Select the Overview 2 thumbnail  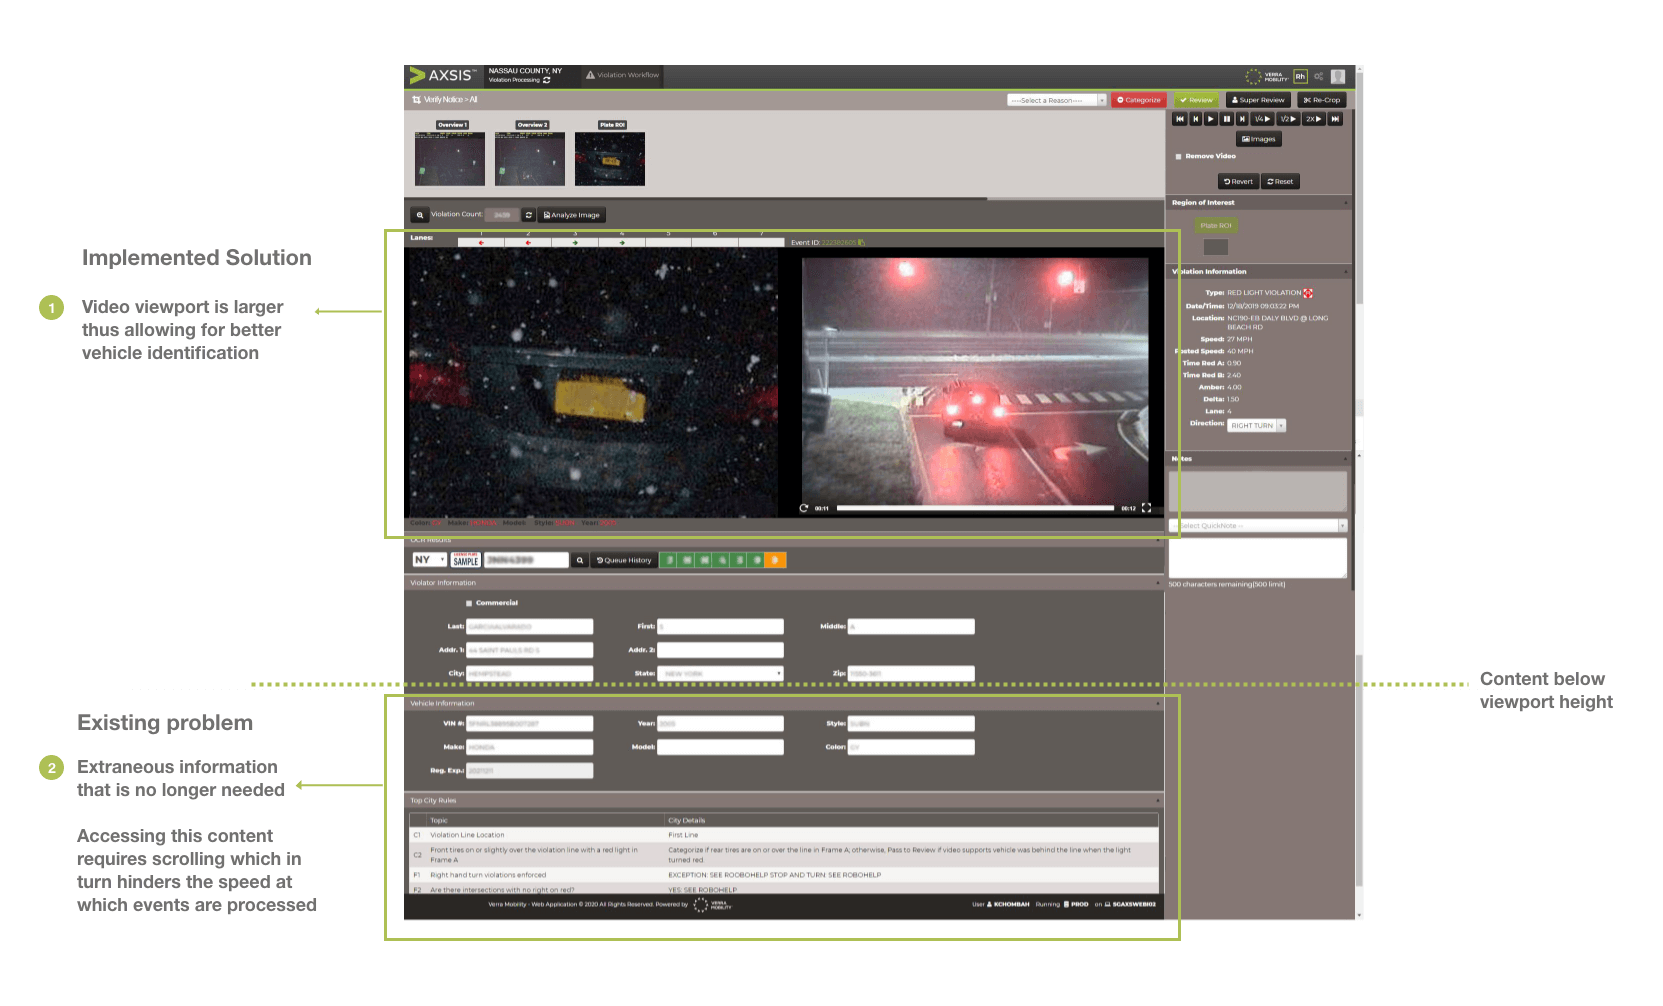coord(530,158)
